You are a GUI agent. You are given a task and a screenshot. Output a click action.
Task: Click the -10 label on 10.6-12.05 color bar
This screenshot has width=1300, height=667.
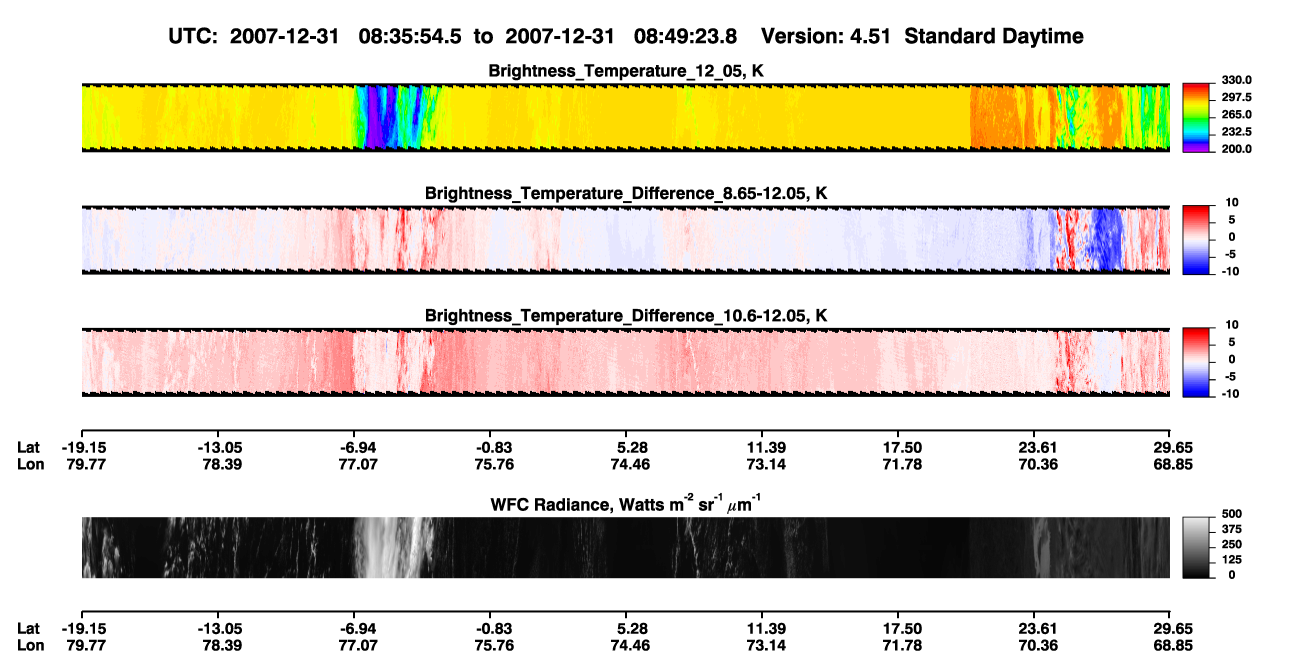point(1232,393)
